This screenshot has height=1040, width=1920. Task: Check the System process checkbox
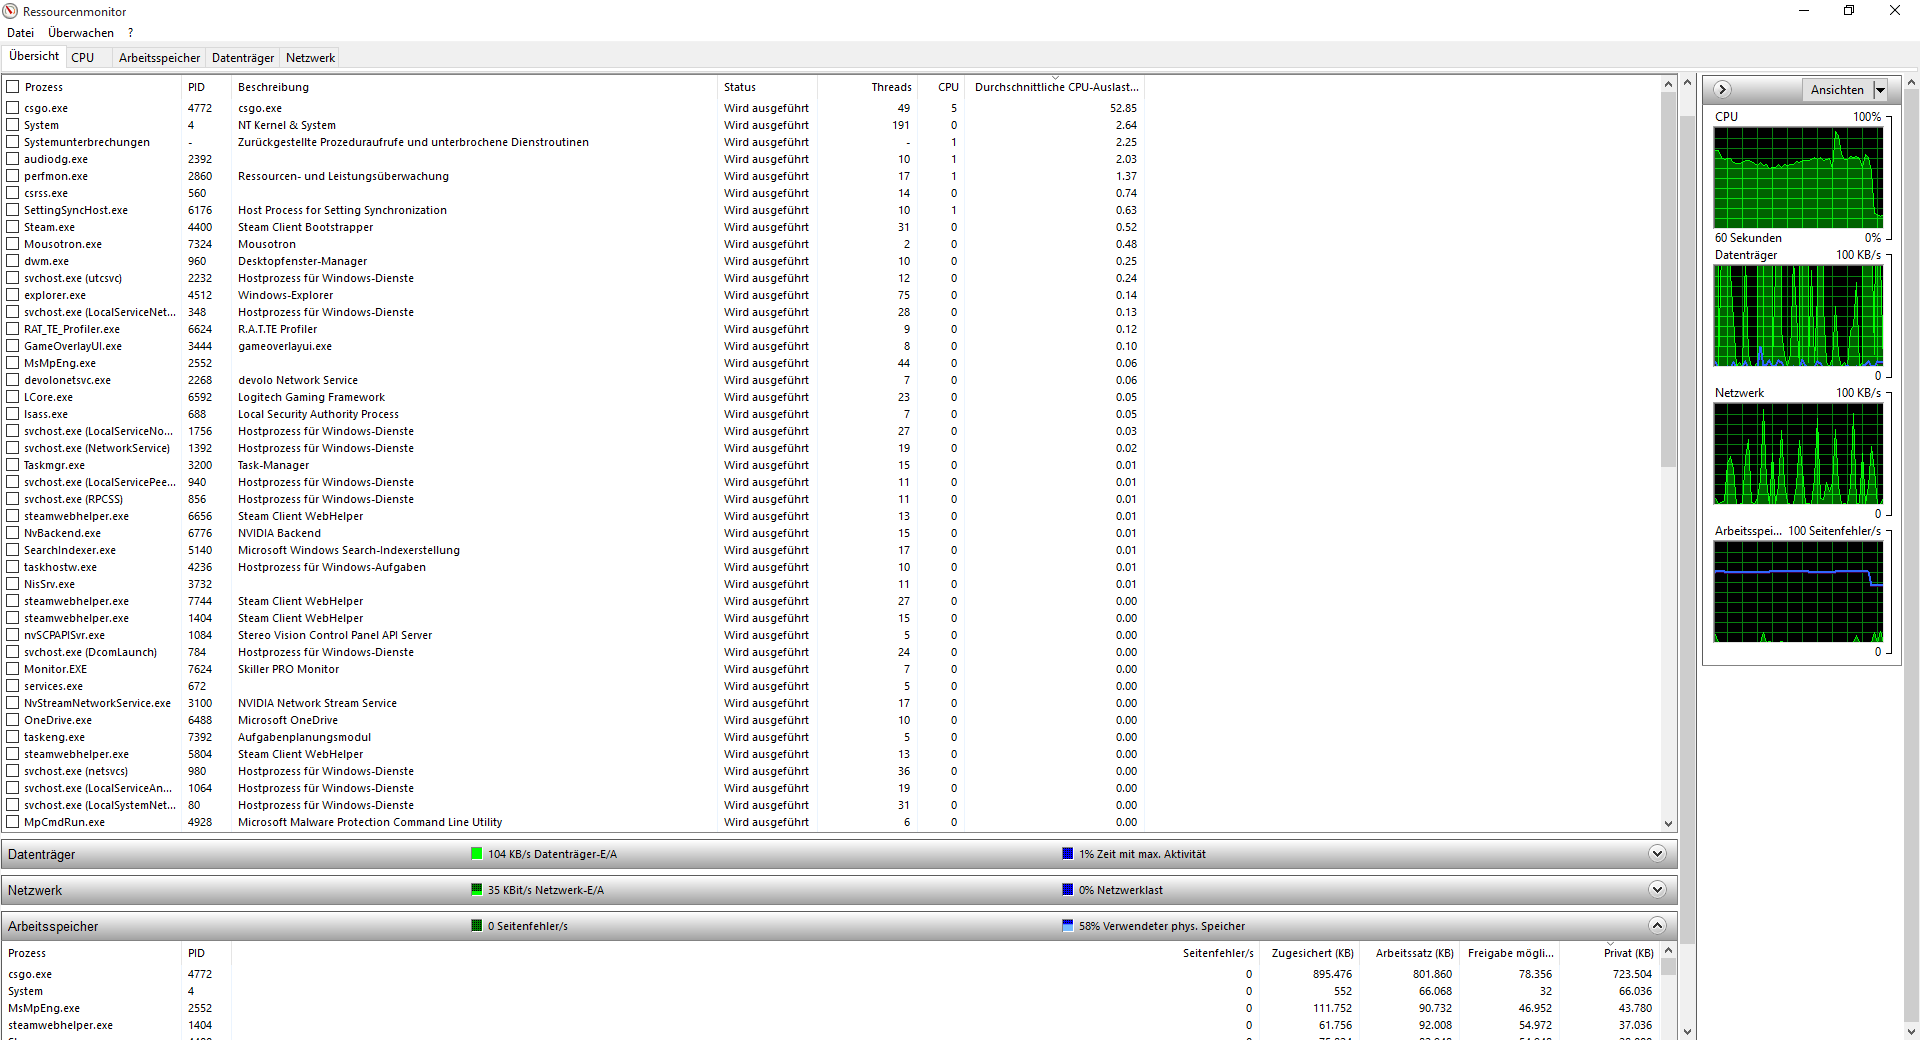[13, 125]
